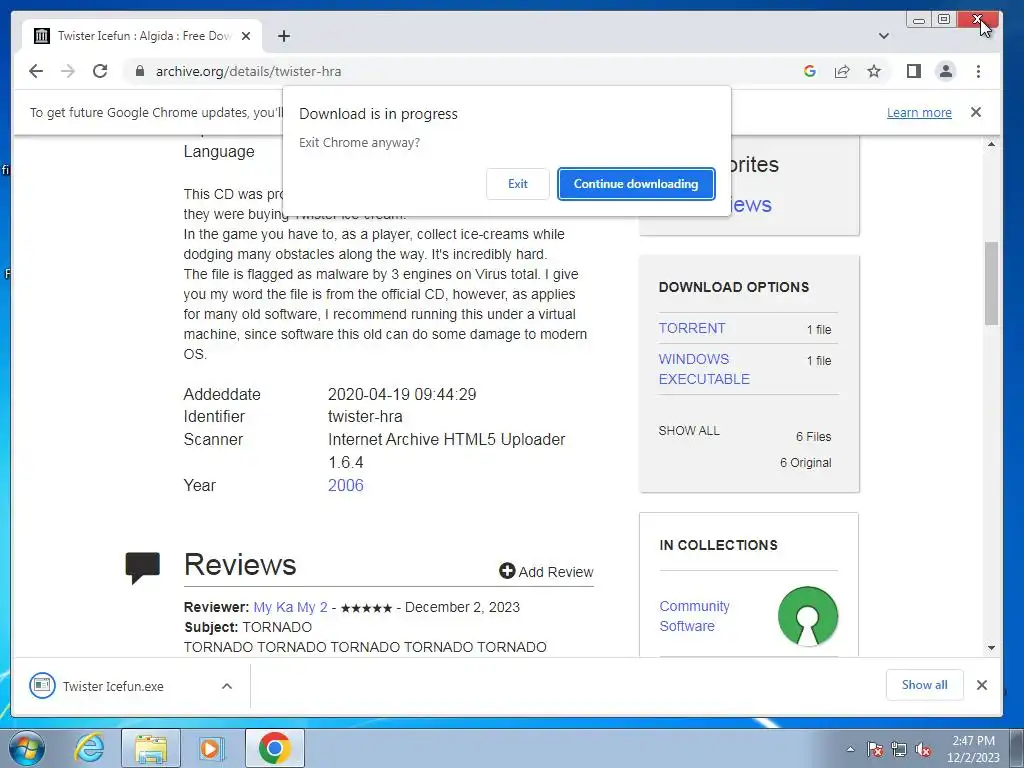Click the Google icon in address bar

click(810, 71)
